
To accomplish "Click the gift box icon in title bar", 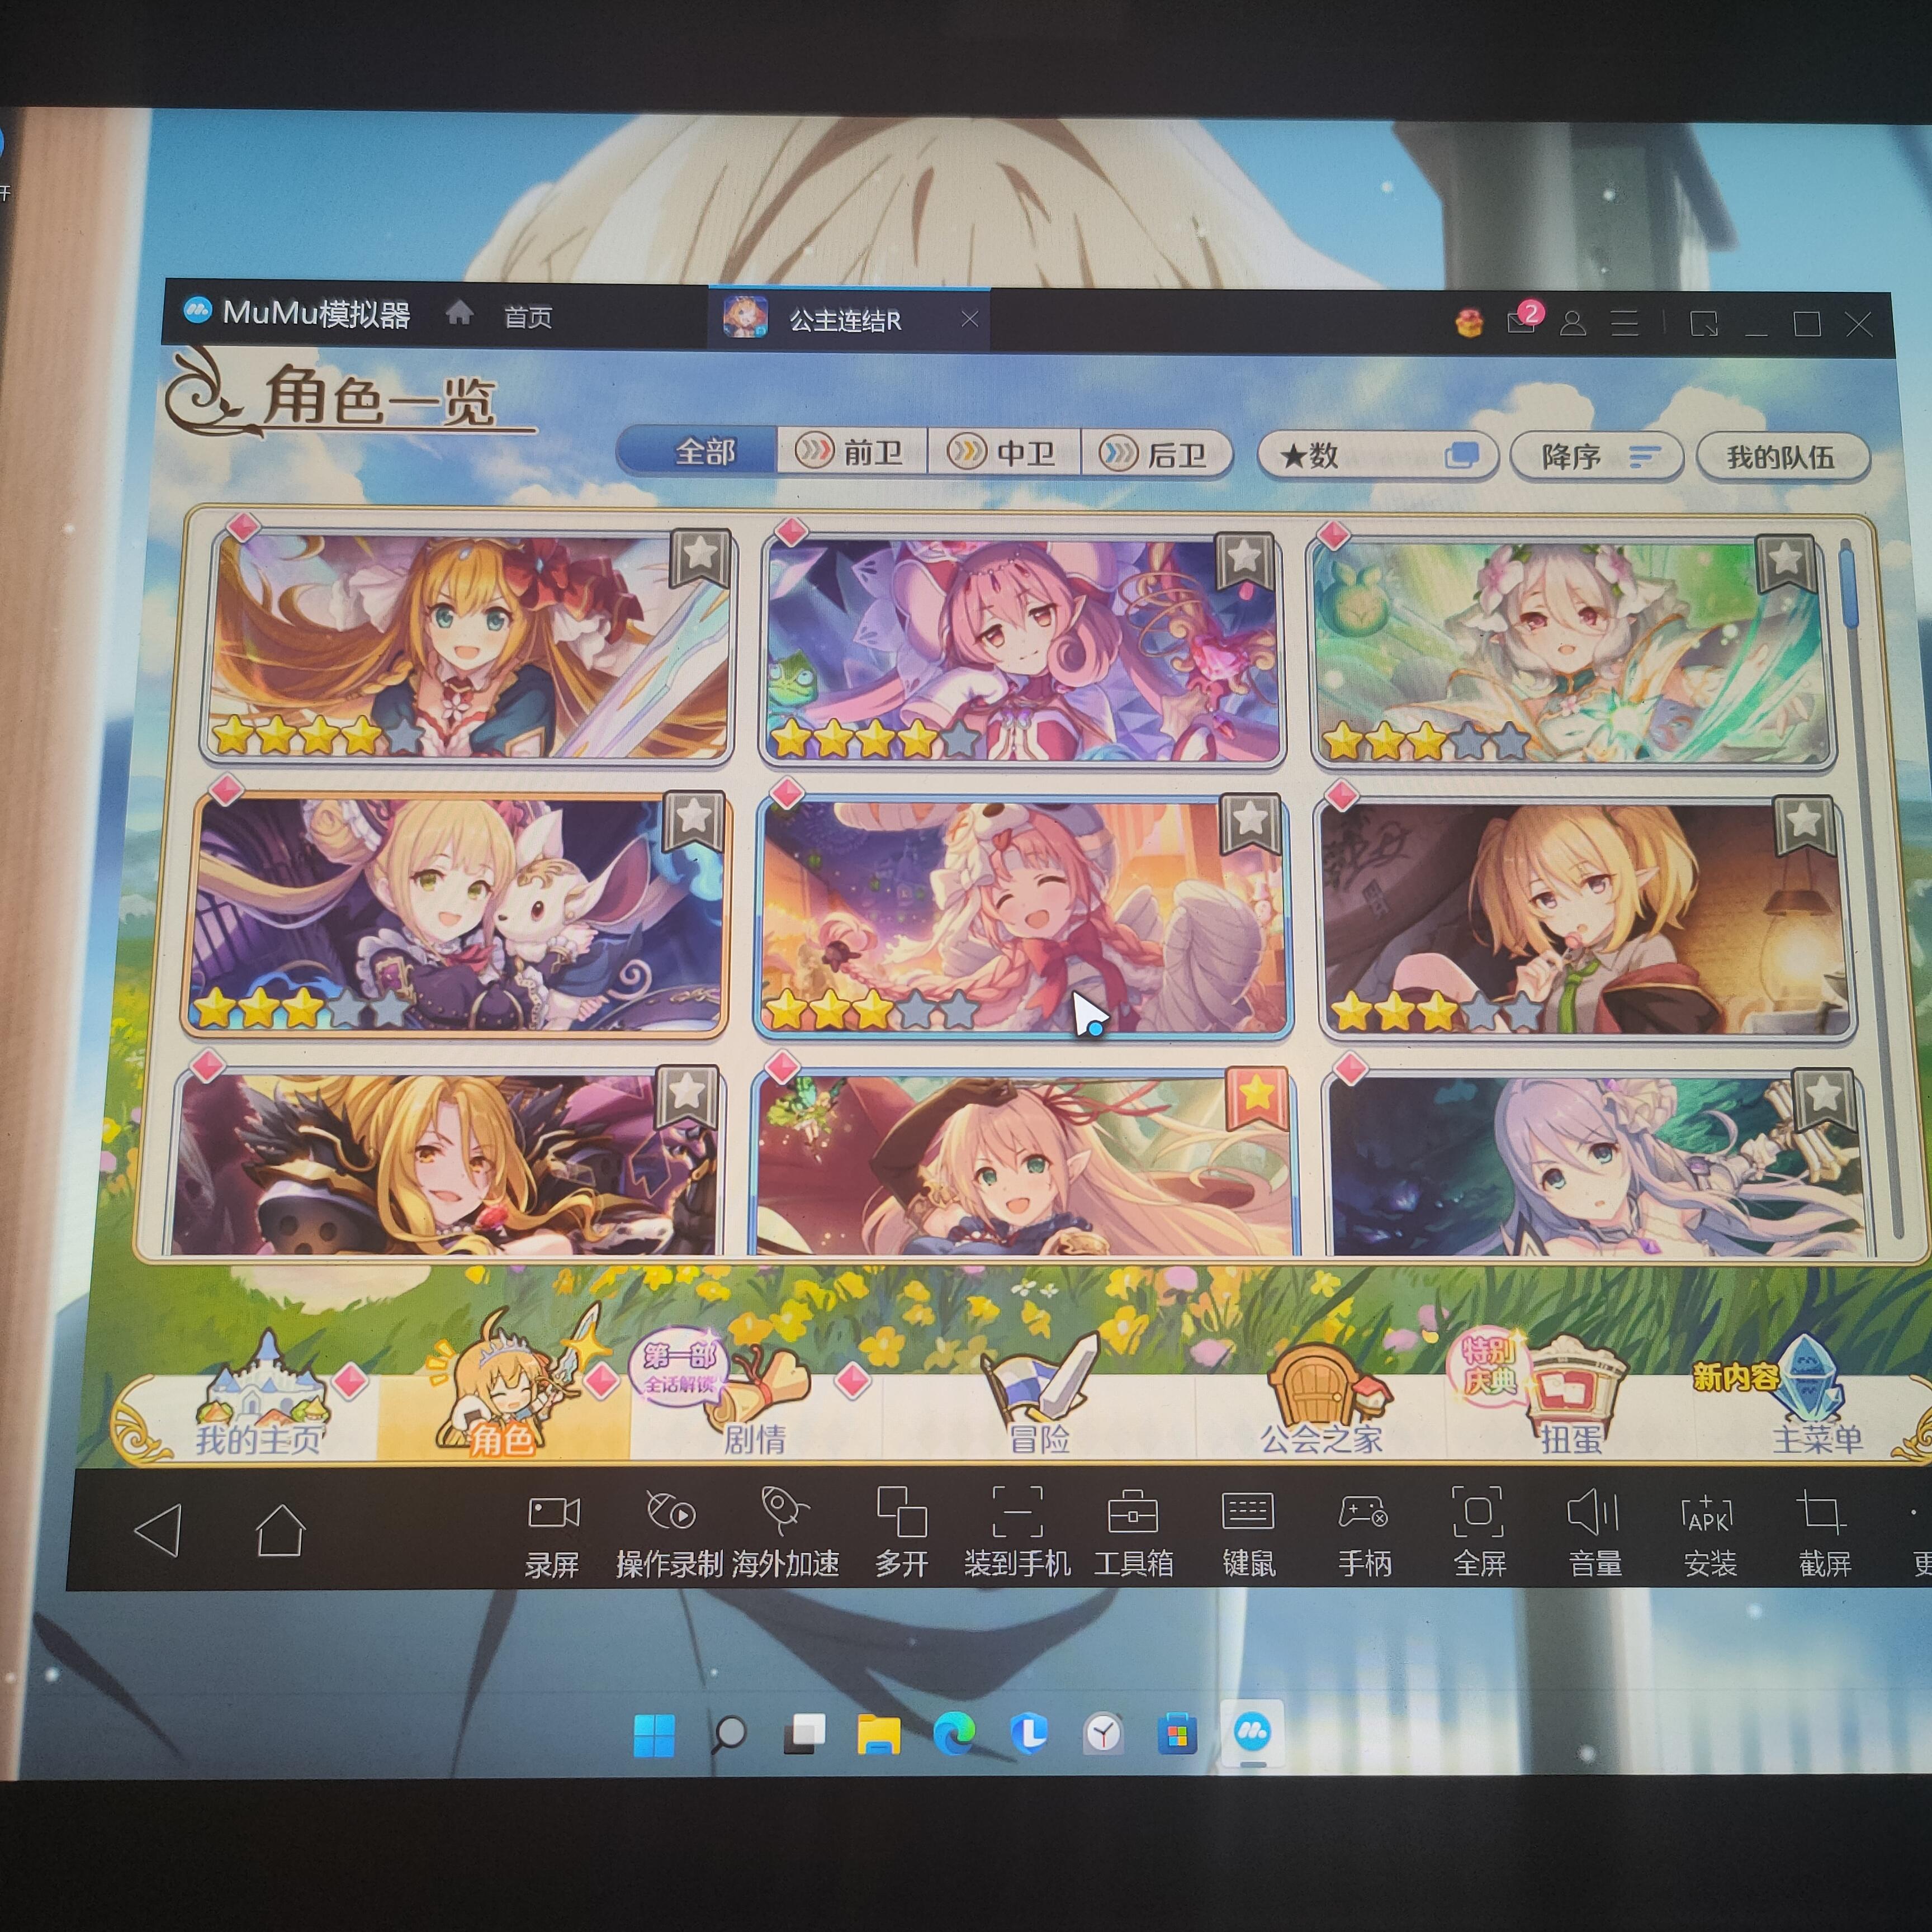I will (1469, 322).
